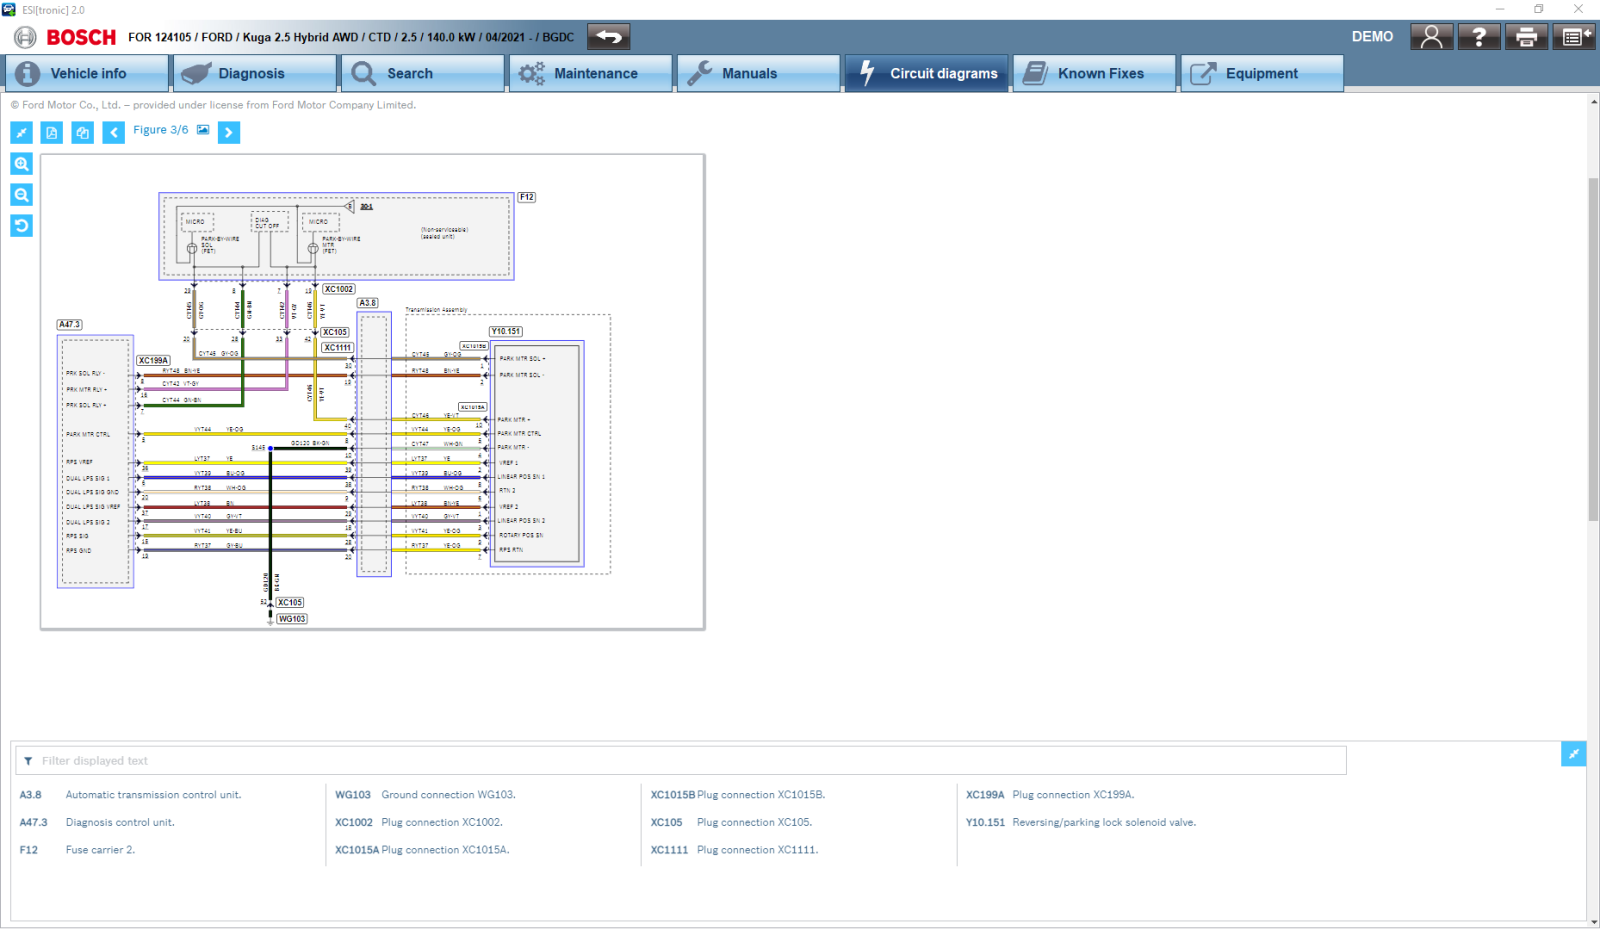Copy the diagram to clipboard
The width and height of the screenshot is (1600, 930).
coord(81,132)
